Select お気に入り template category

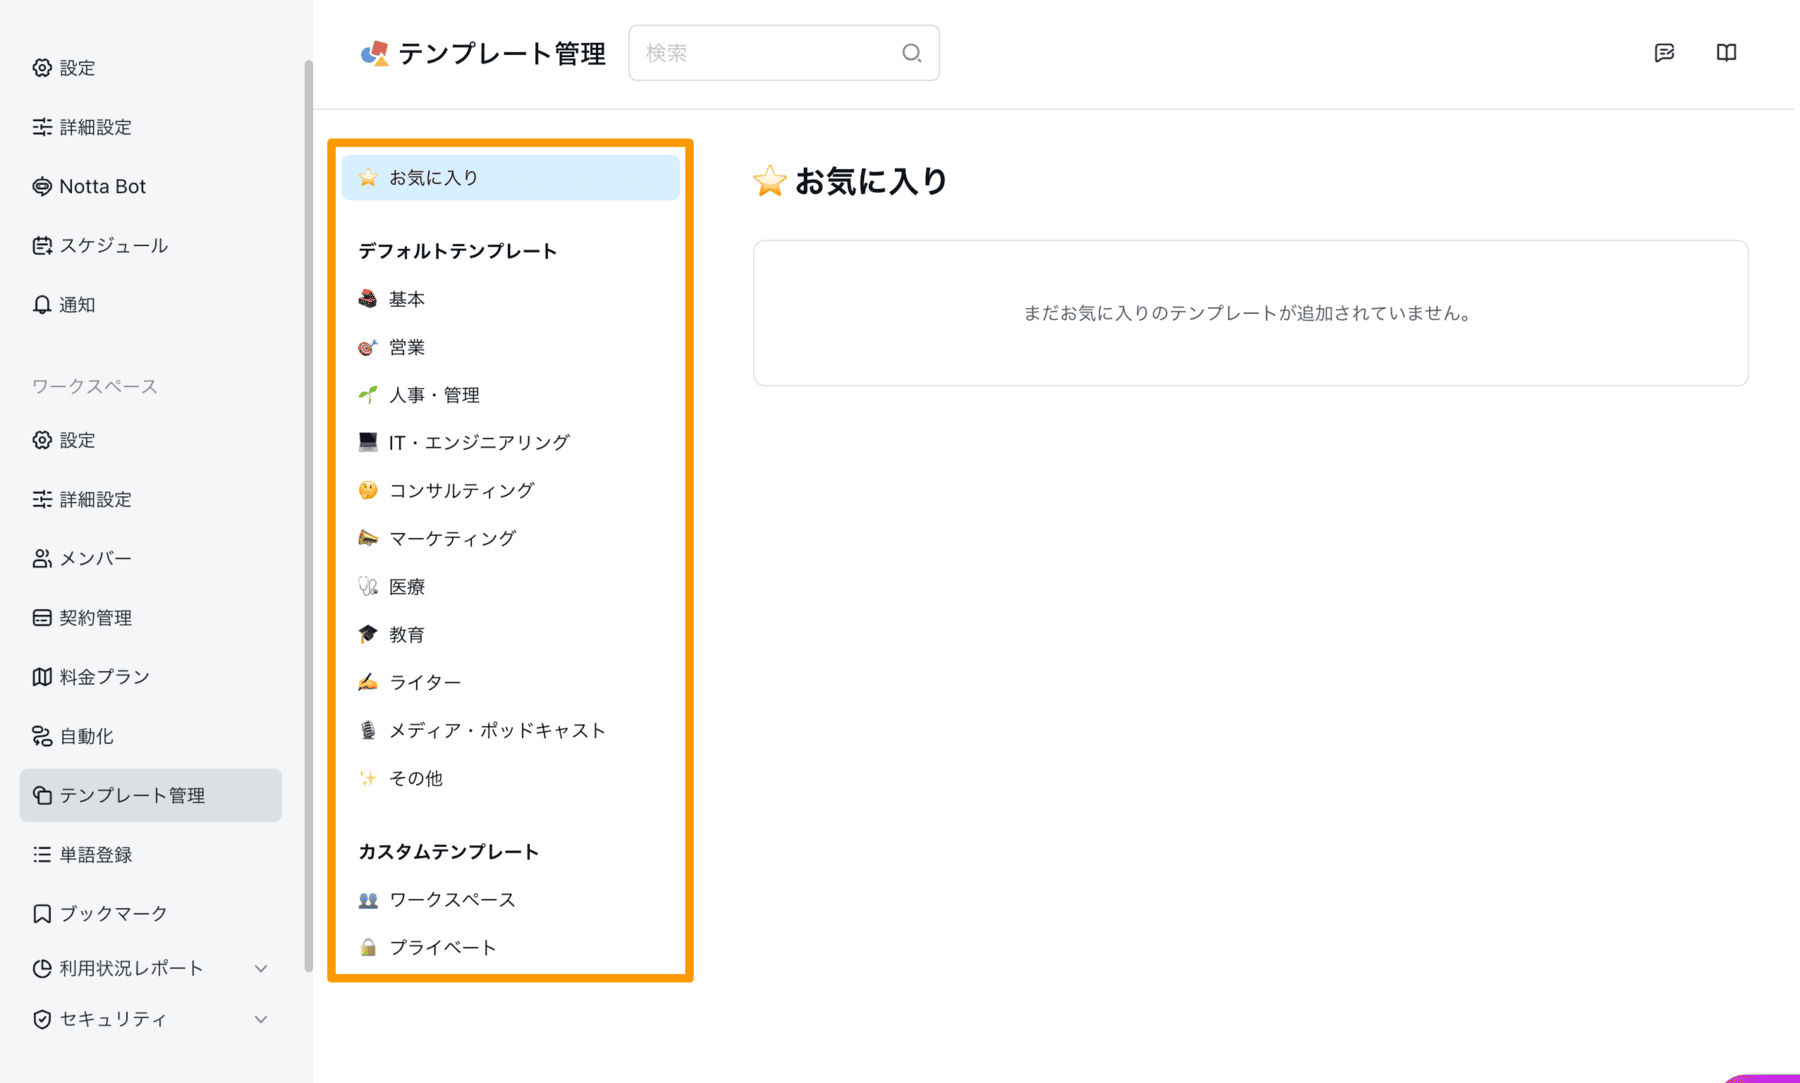[x=510, y=178]
